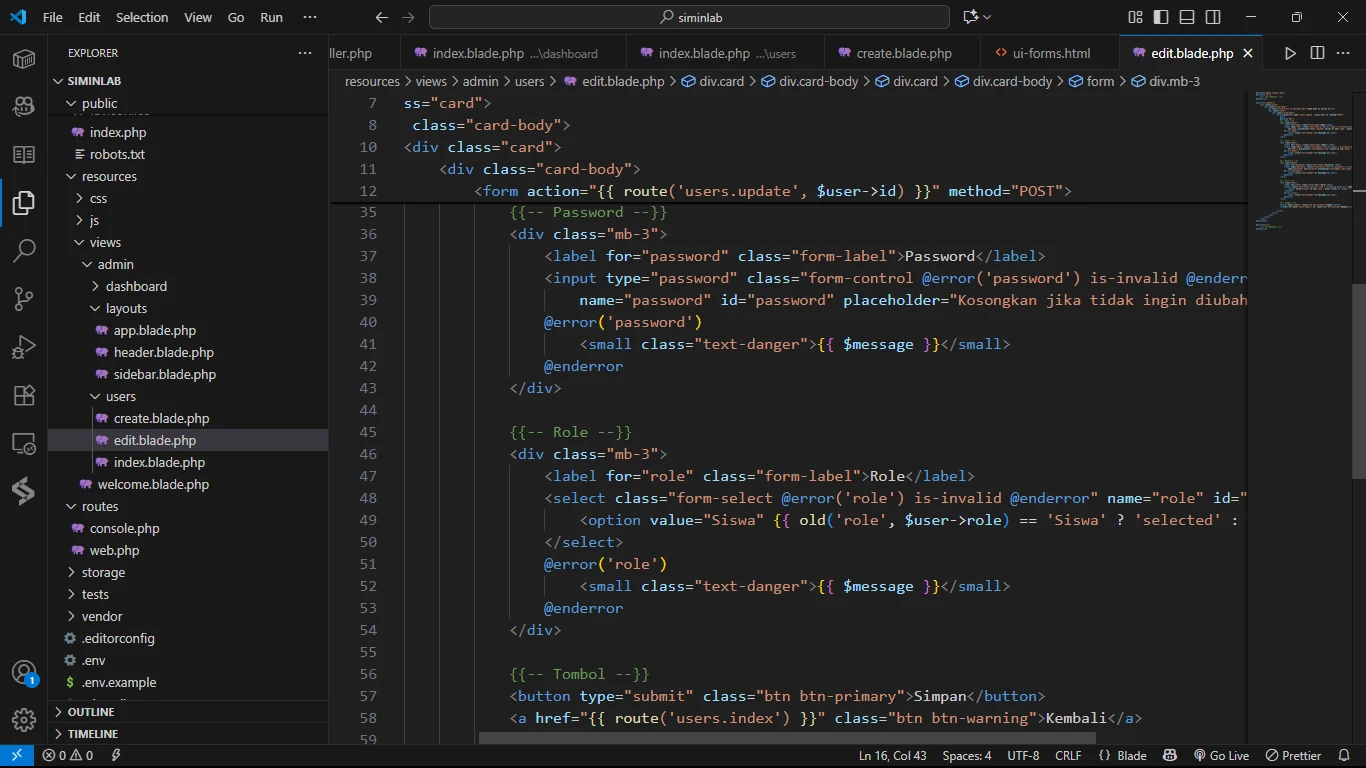
Task: Click the Manage gear icon
Action: tap(24, 719)
